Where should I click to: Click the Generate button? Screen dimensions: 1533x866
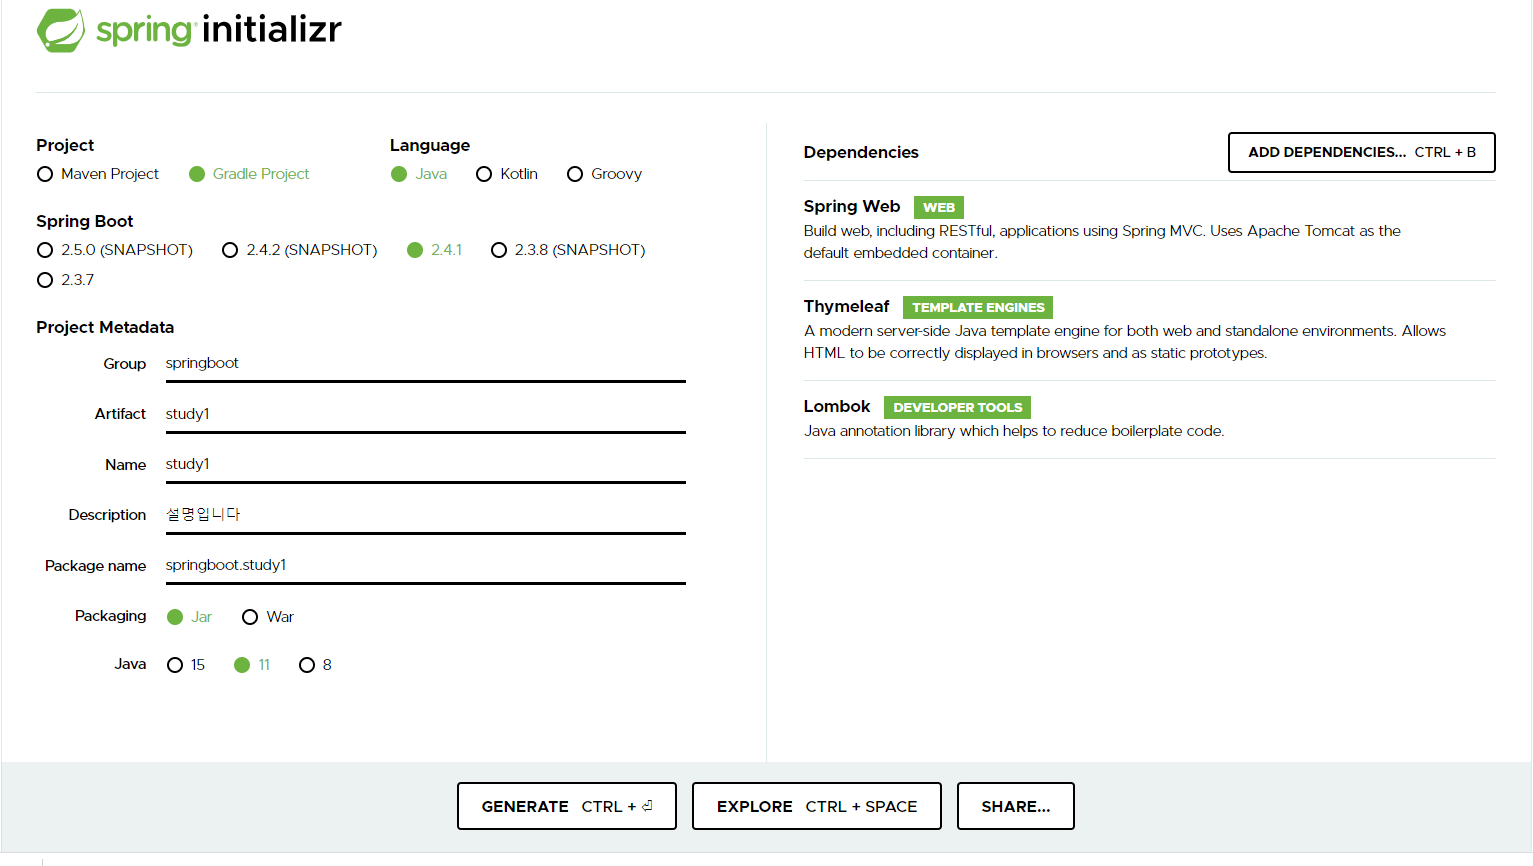pos(567,806)
